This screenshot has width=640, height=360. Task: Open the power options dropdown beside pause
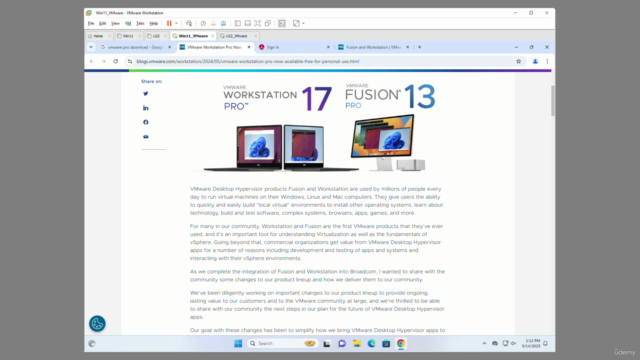click(176, 24)
